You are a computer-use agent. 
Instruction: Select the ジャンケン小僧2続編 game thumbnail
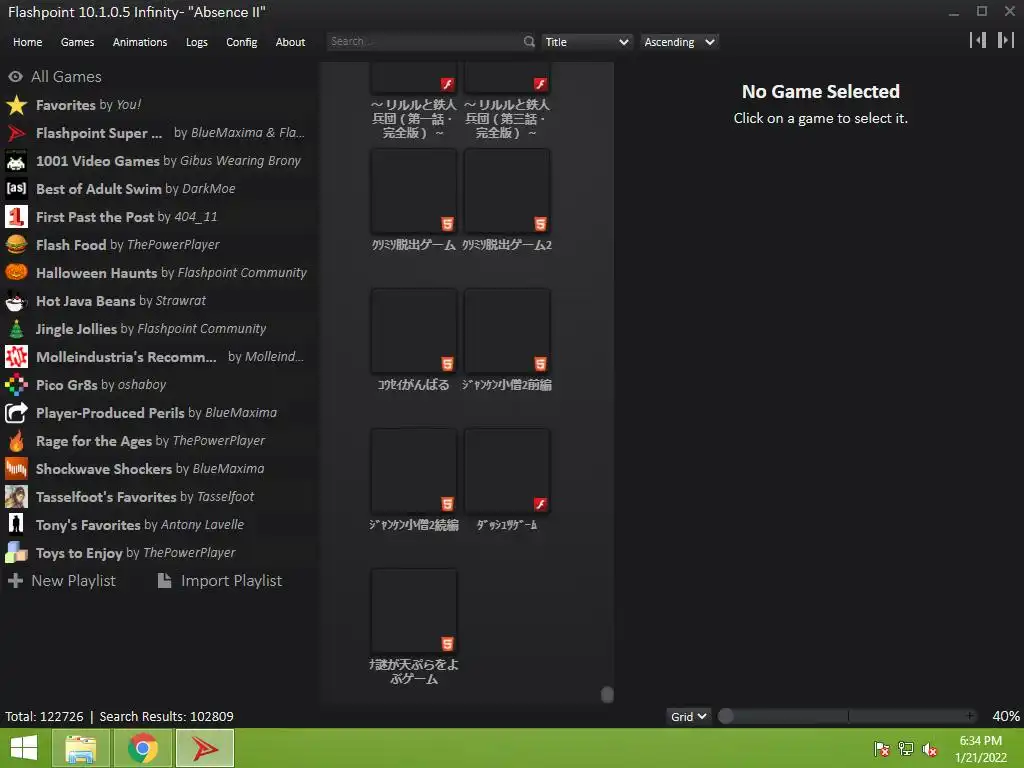(x=413, y=471)
